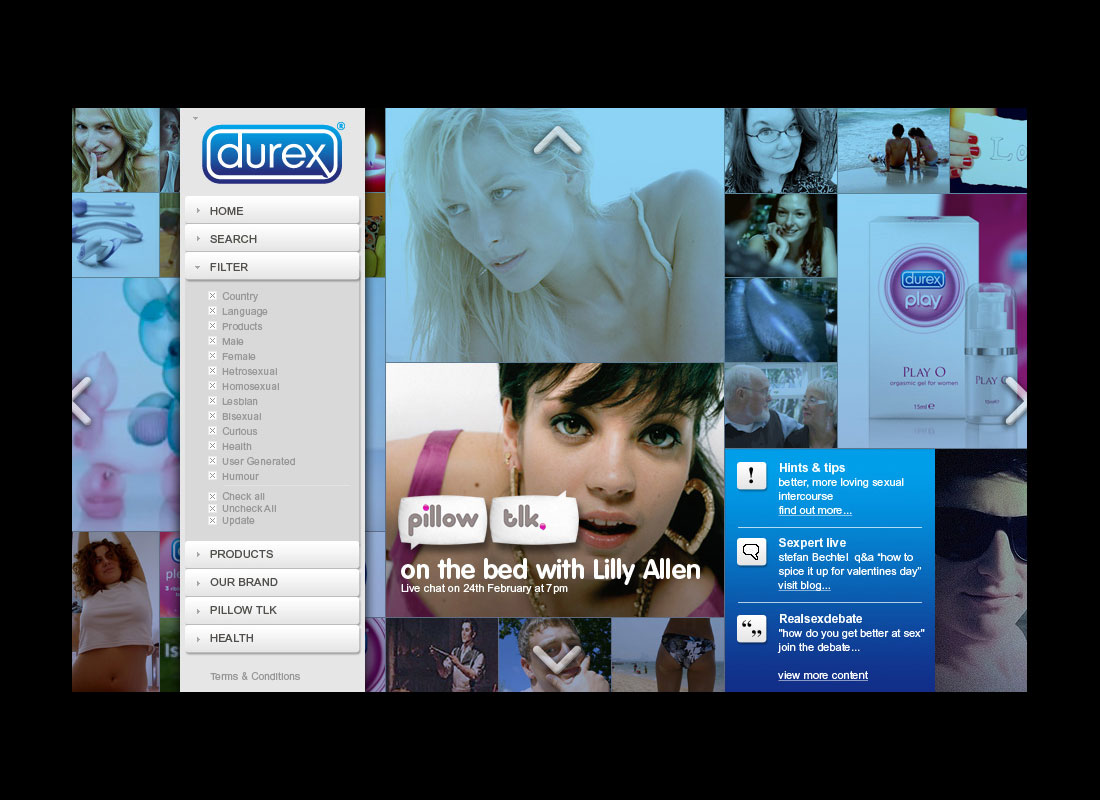Expand the OUR BRAND menu section

click(x=272, y=582)
